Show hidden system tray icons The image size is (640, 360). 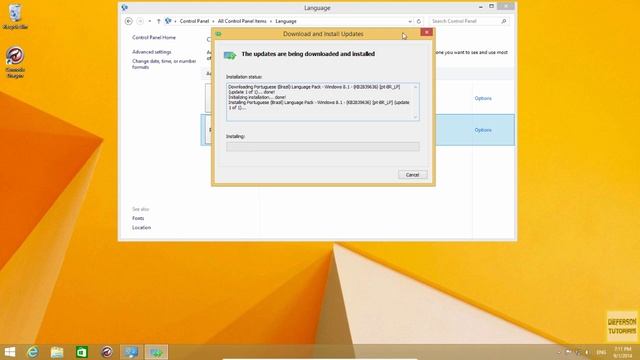click(x=559, y=352)
